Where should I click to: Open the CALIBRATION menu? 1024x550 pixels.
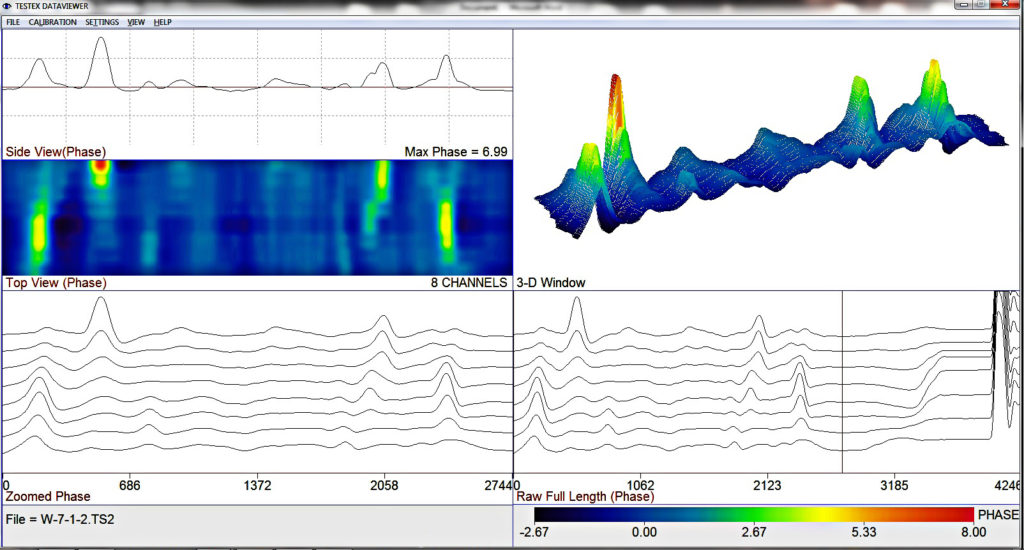(52, 22)
